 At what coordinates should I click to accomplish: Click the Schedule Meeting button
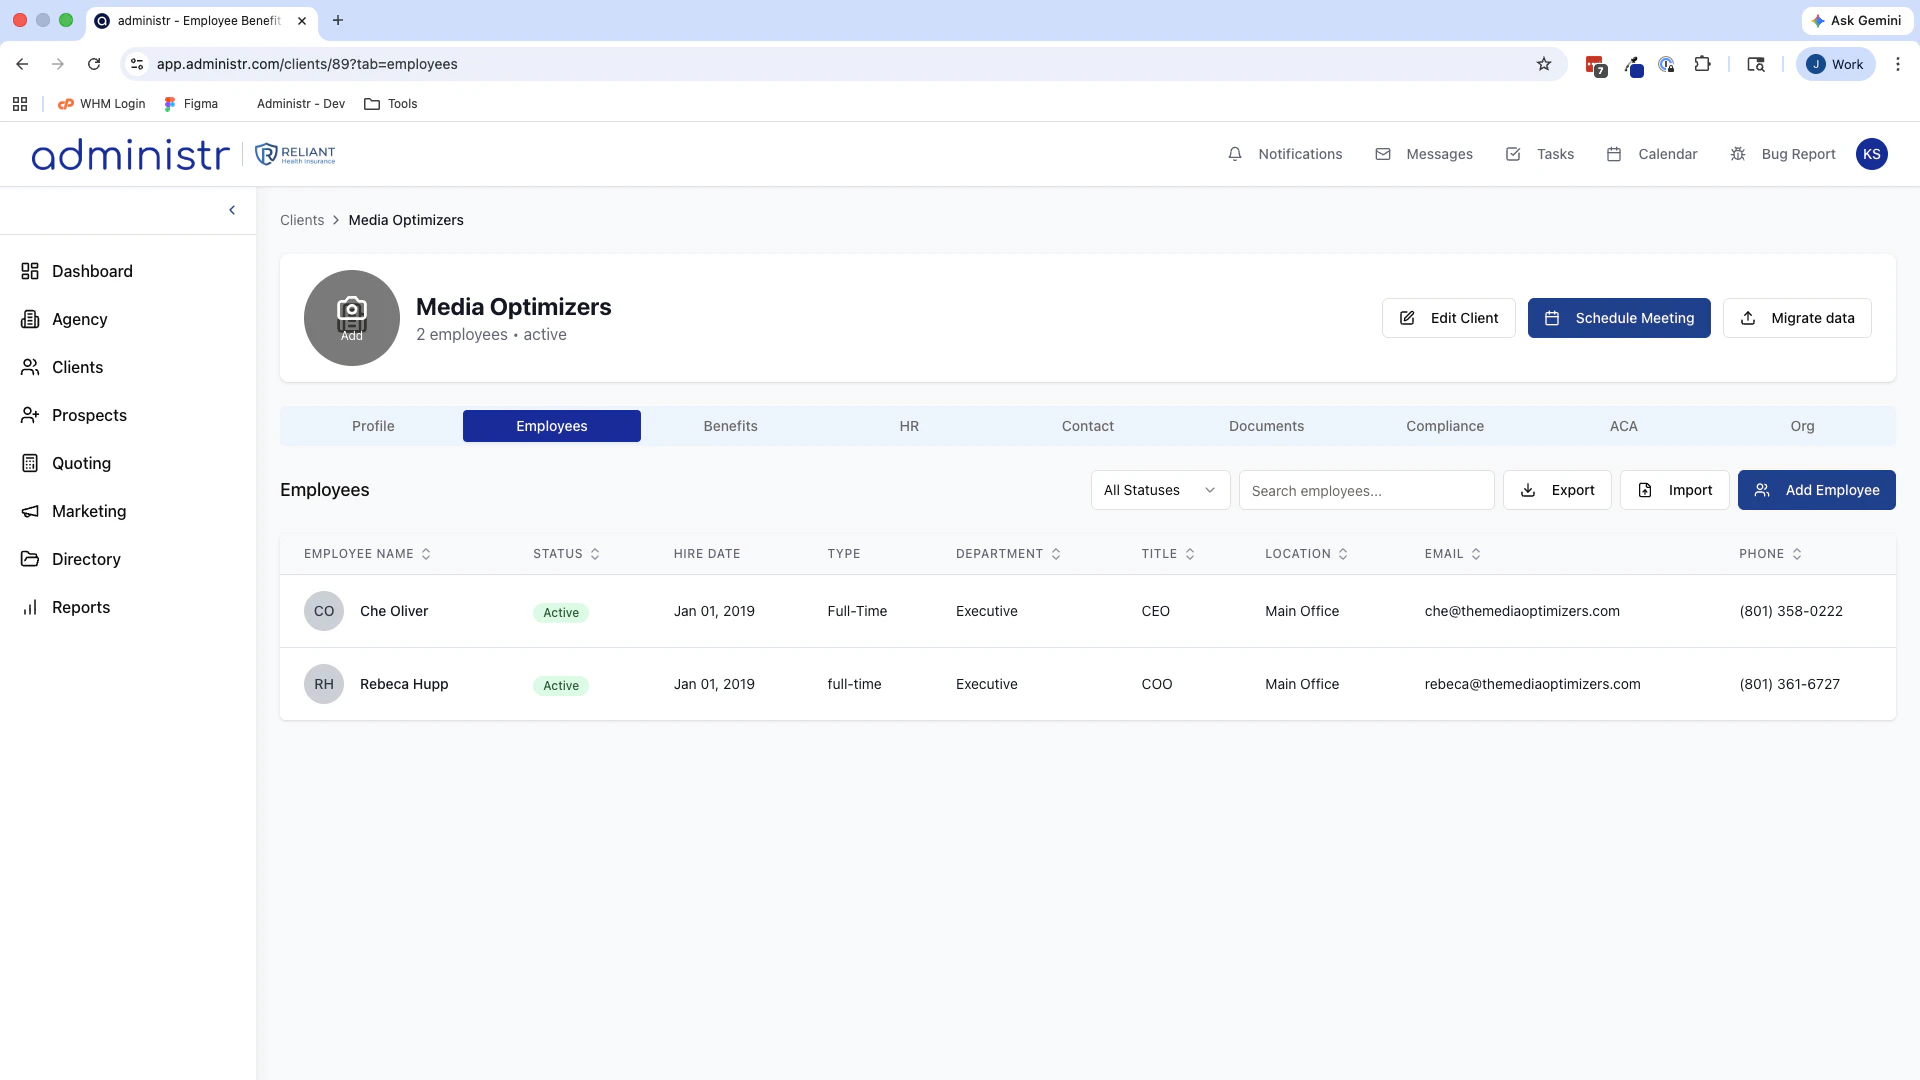[x=1619, y=318]
